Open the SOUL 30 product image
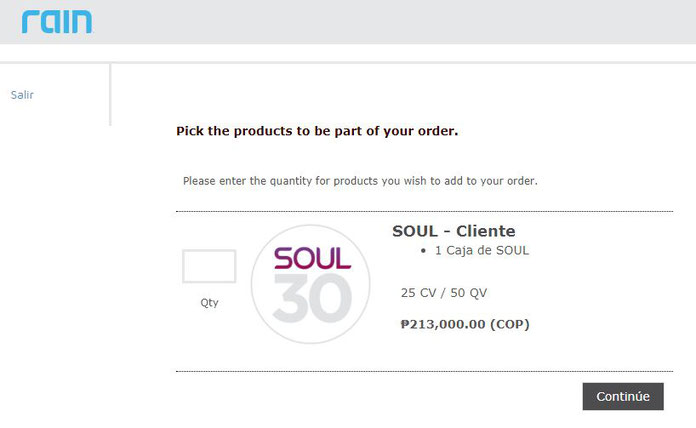The width and height of the screenshot is (696, 428). (x=311, y=285)
